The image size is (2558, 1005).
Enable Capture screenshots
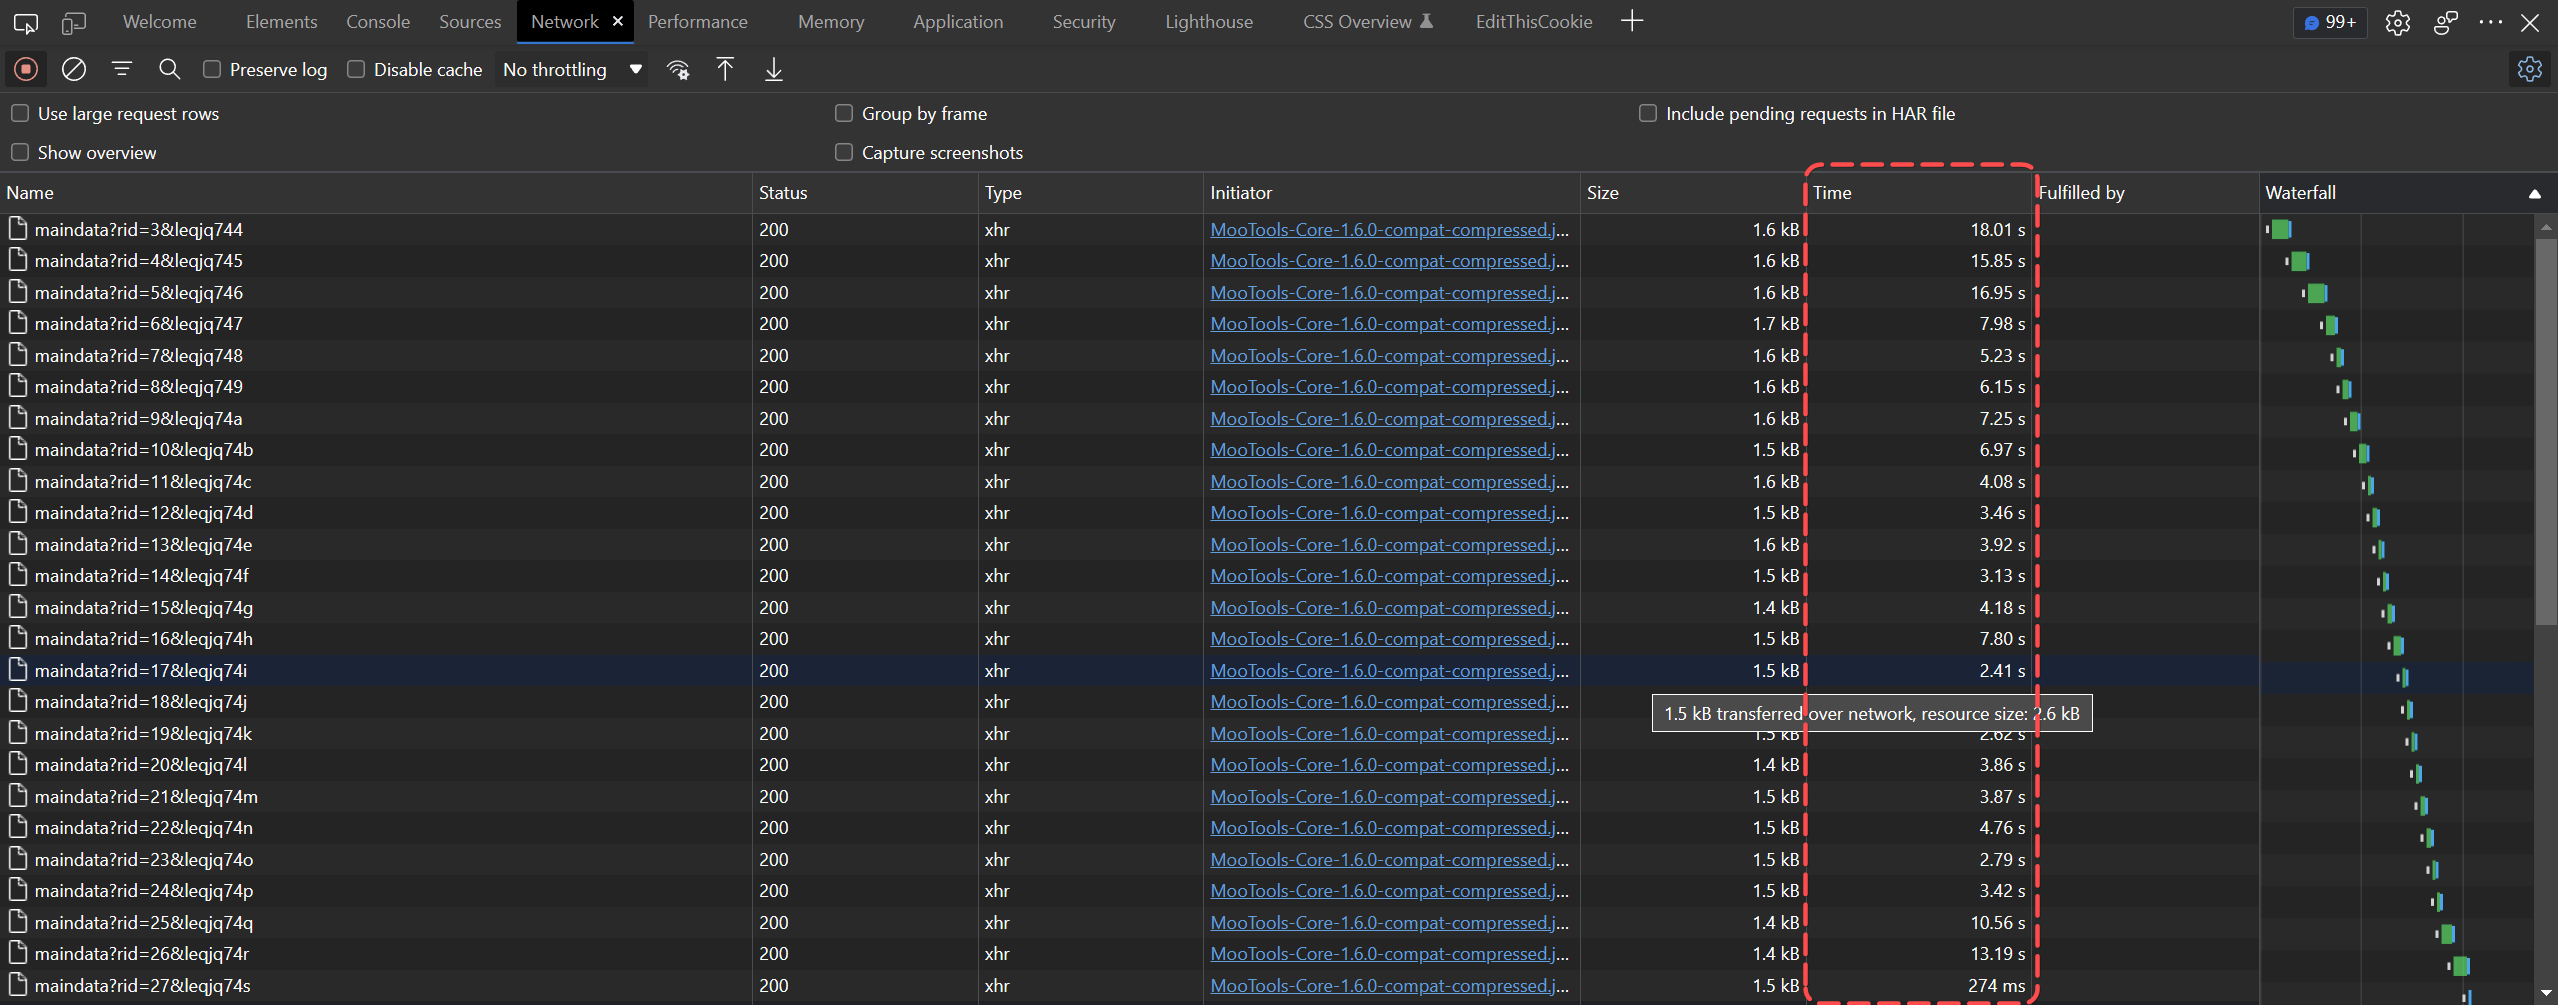pos(844,152)
